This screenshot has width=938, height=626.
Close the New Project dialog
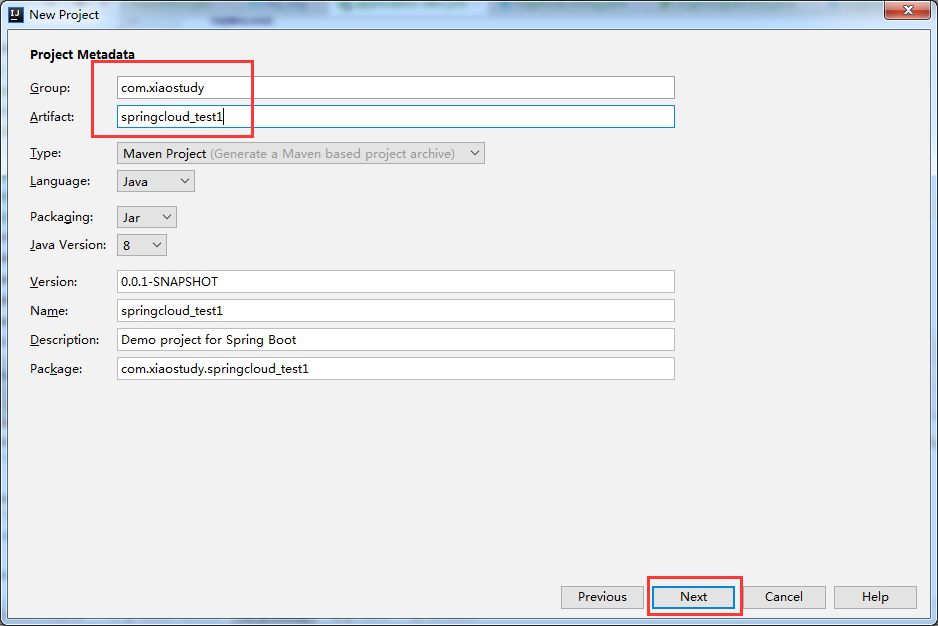907,10
